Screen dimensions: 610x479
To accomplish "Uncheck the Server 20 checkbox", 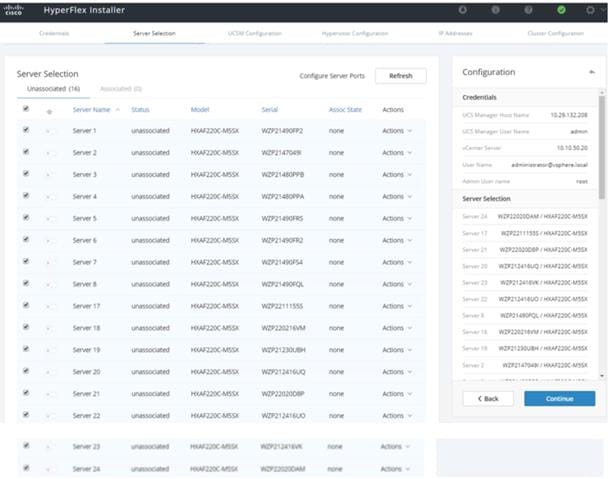I will point(26,370).
